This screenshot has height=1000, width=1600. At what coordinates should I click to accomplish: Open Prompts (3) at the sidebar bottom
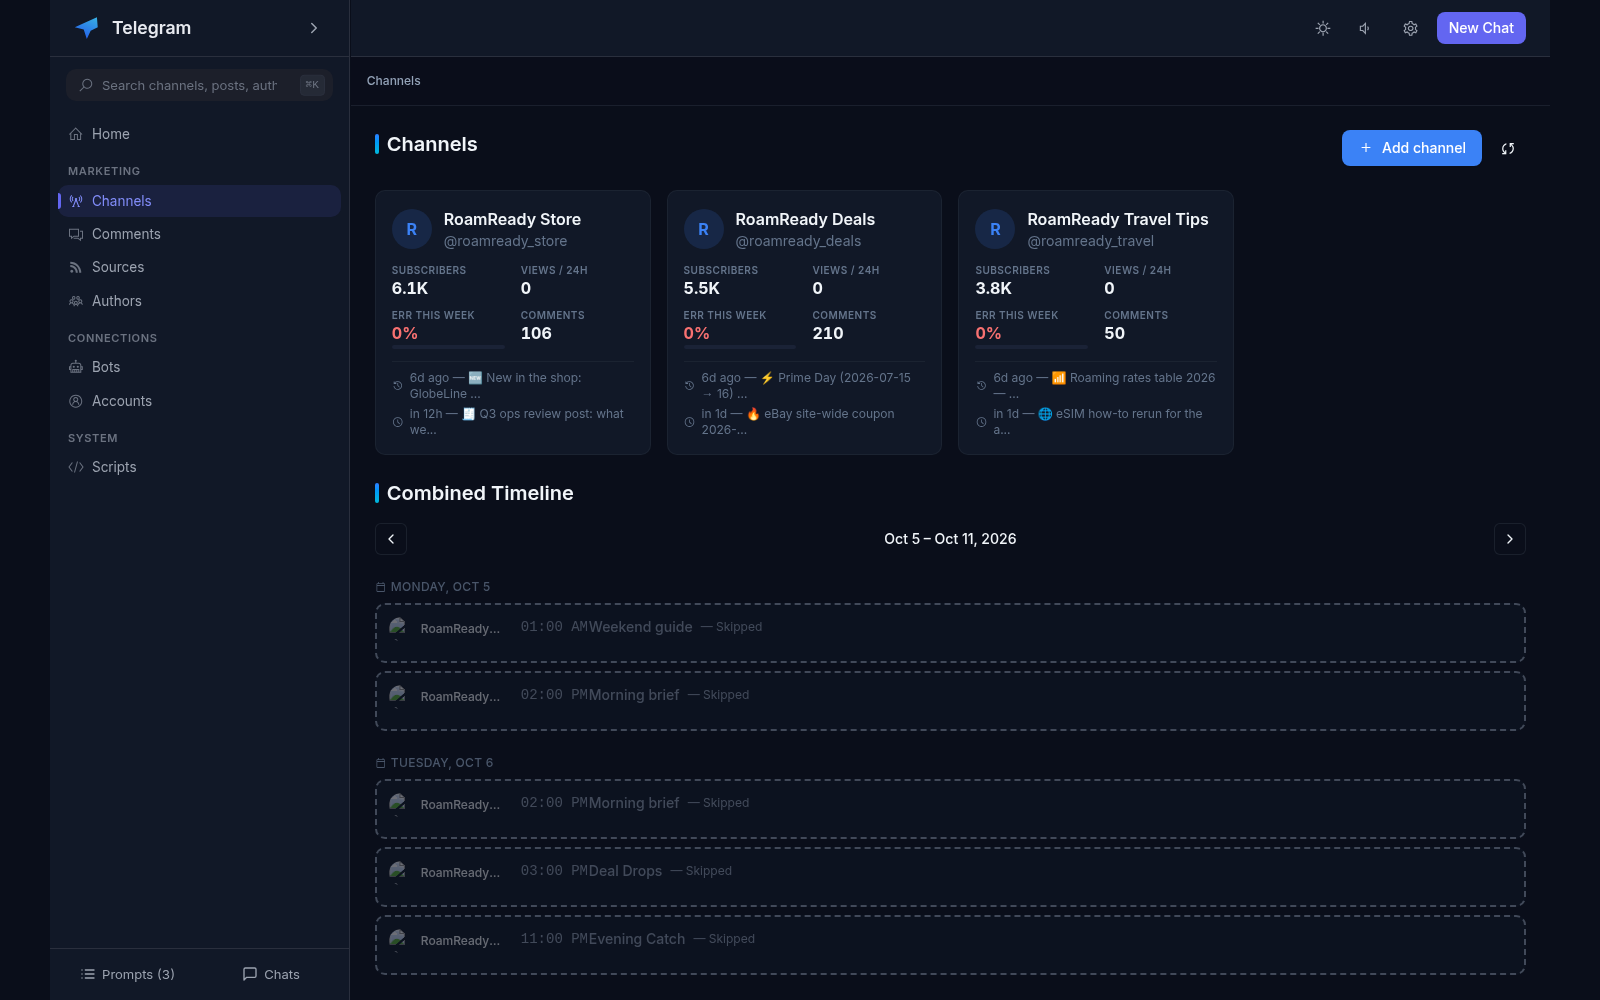(128, 974)
